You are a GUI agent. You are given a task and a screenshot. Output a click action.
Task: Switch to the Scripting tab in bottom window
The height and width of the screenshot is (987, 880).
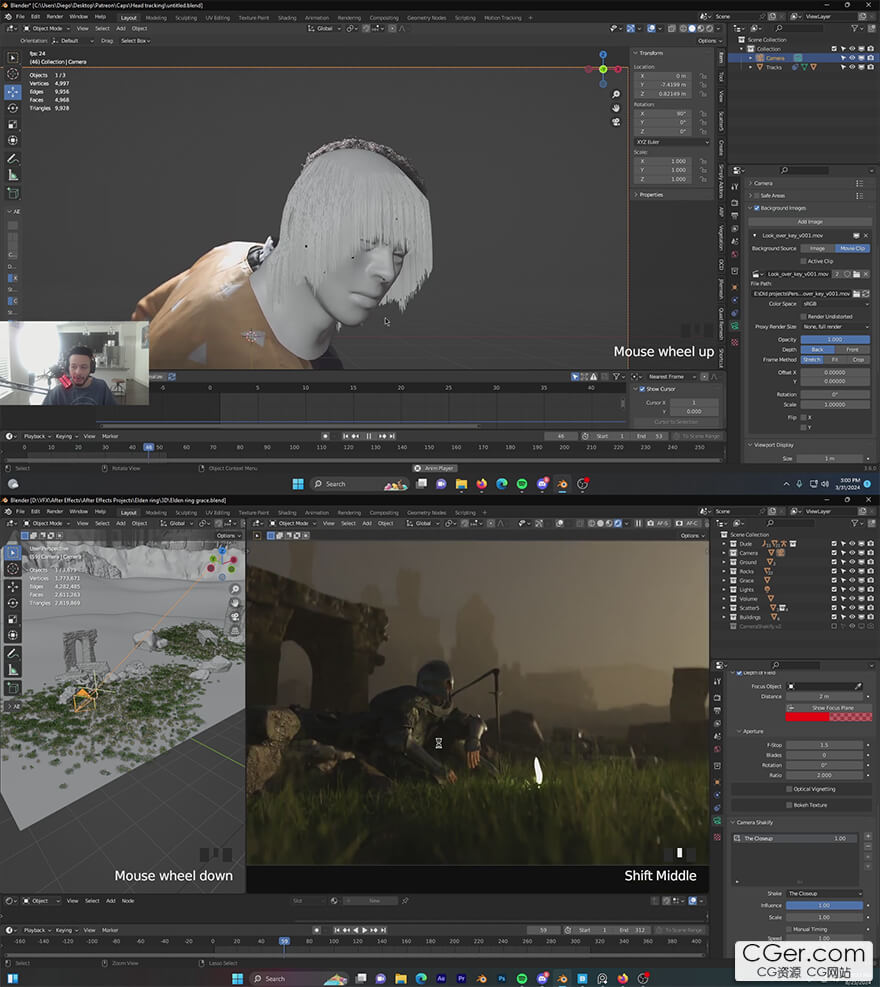(465, 512)
